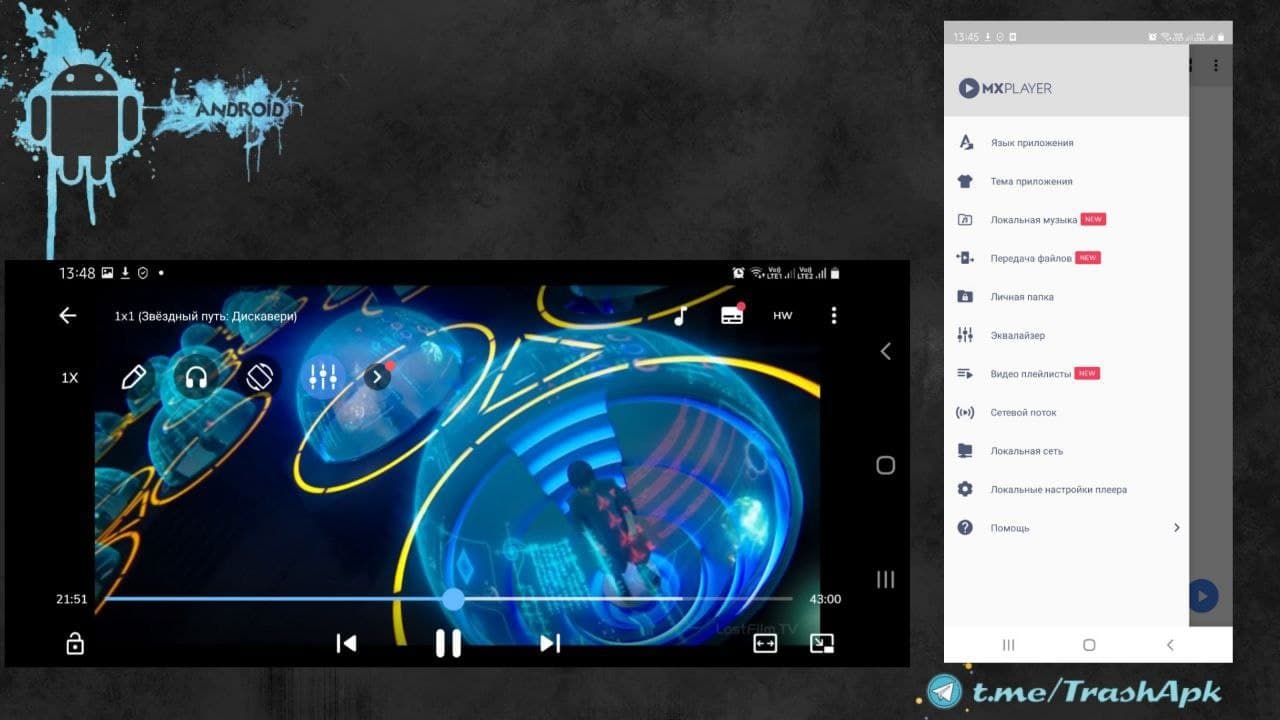The image size is (1280, 720).
Task: Change playback speed via the 1X button
Action: pyautogui.click(x=70, y=378)
